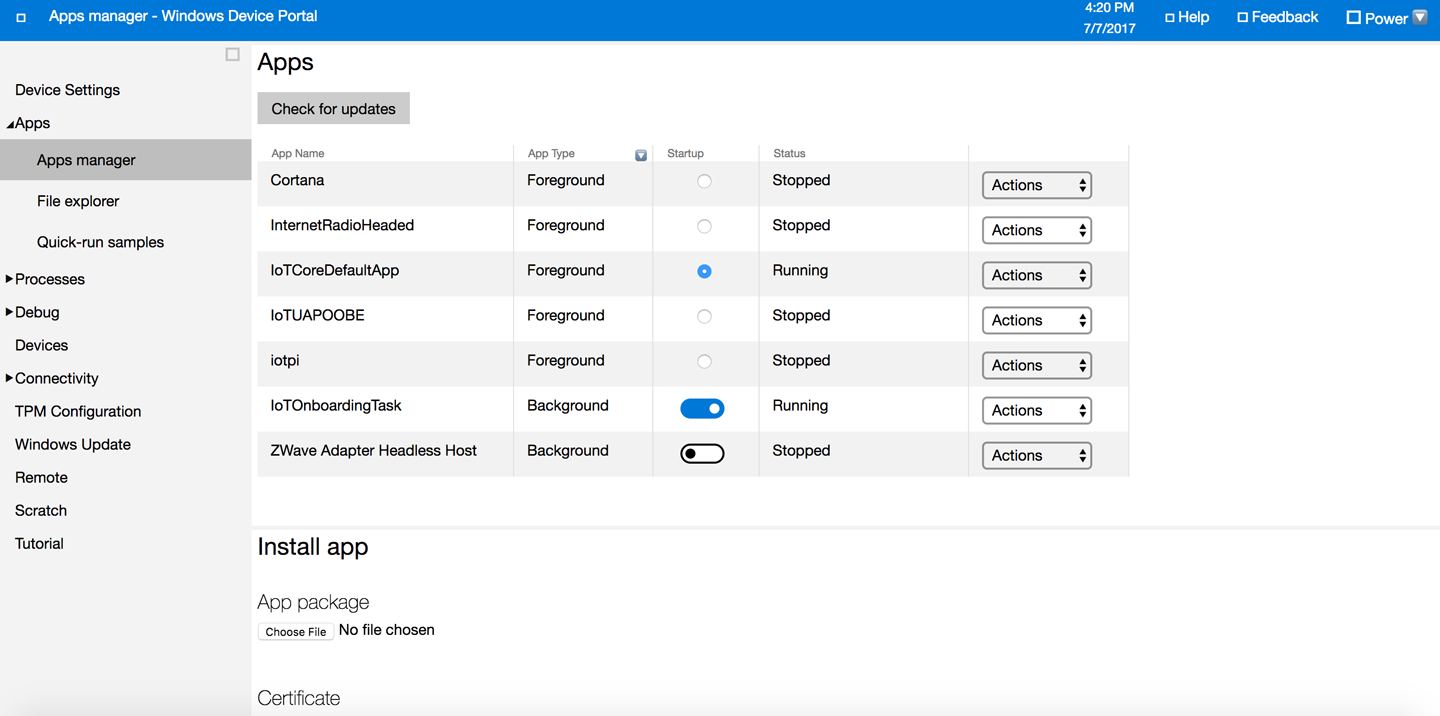Click the Feedback icon in header
Image resolution: width=1440 pixels, height=716 pixels.
pyautogui.click(x=1243, y=18)
